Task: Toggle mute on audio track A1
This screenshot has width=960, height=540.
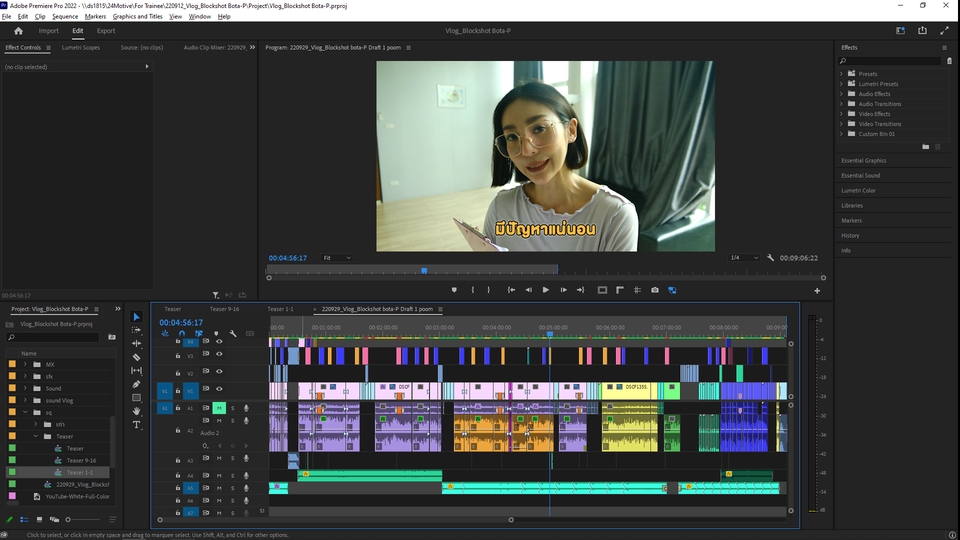Action: click(219, 408)
